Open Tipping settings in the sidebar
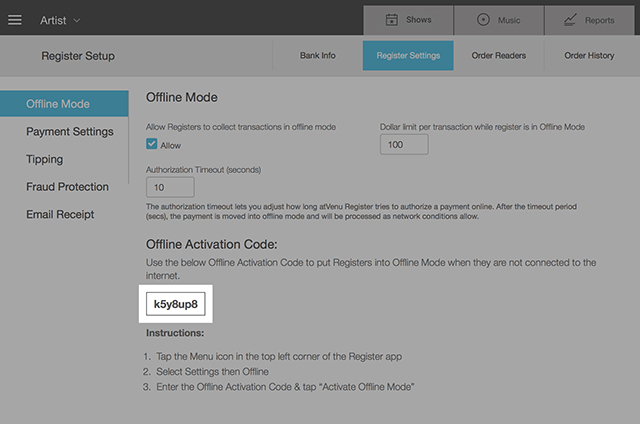 tap(45, 159)
